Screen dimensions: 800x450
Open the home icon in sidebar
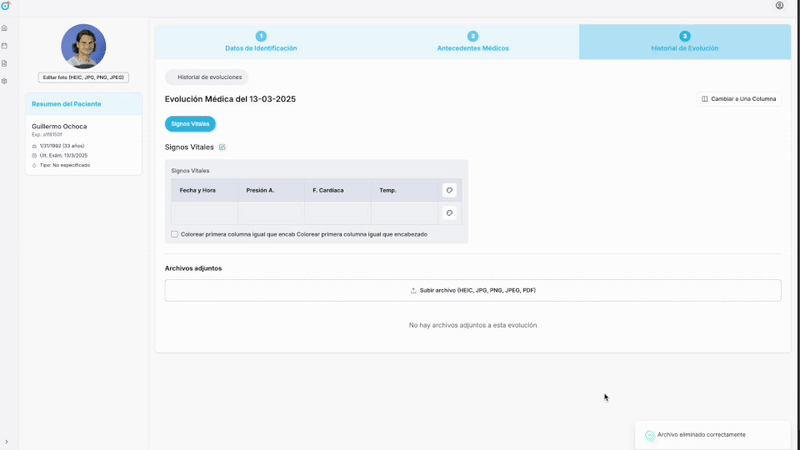5,28
